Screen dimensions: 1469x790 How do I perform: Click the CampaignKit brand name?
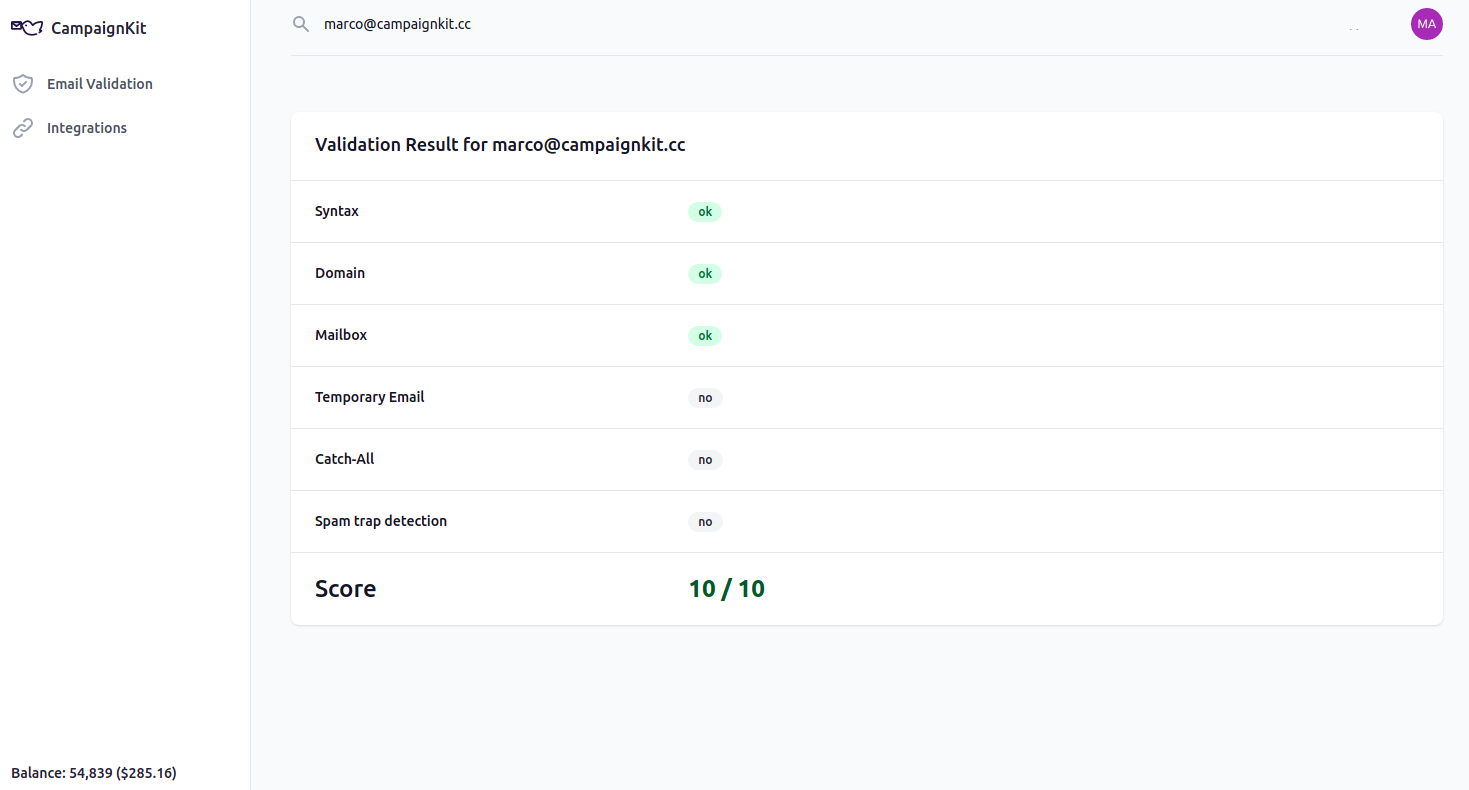(99, 28)
